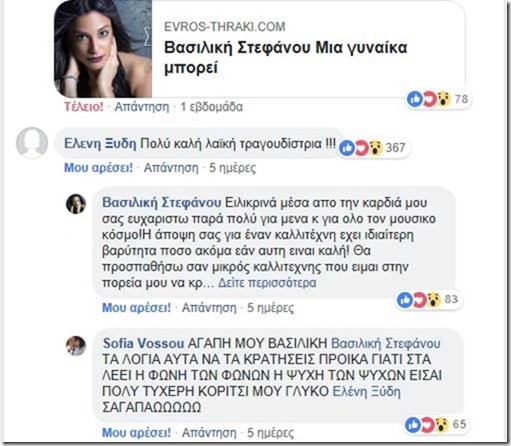The width and height of the screenshot is (511, 446).
Task: Open the reactions icons beside count 83
Action: 419,299
